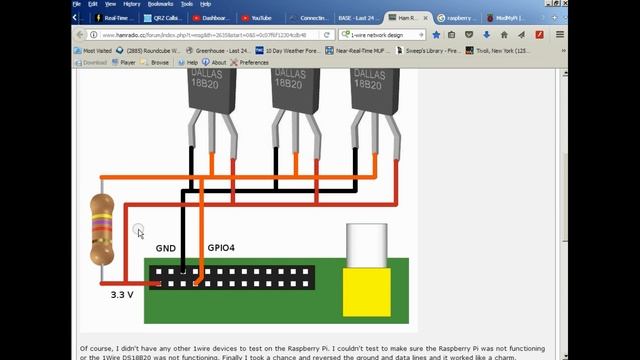Viewport: 640px width, 360px height.
Task: Expand hidden bookmarks with chevron
Action: click(563, 51)
